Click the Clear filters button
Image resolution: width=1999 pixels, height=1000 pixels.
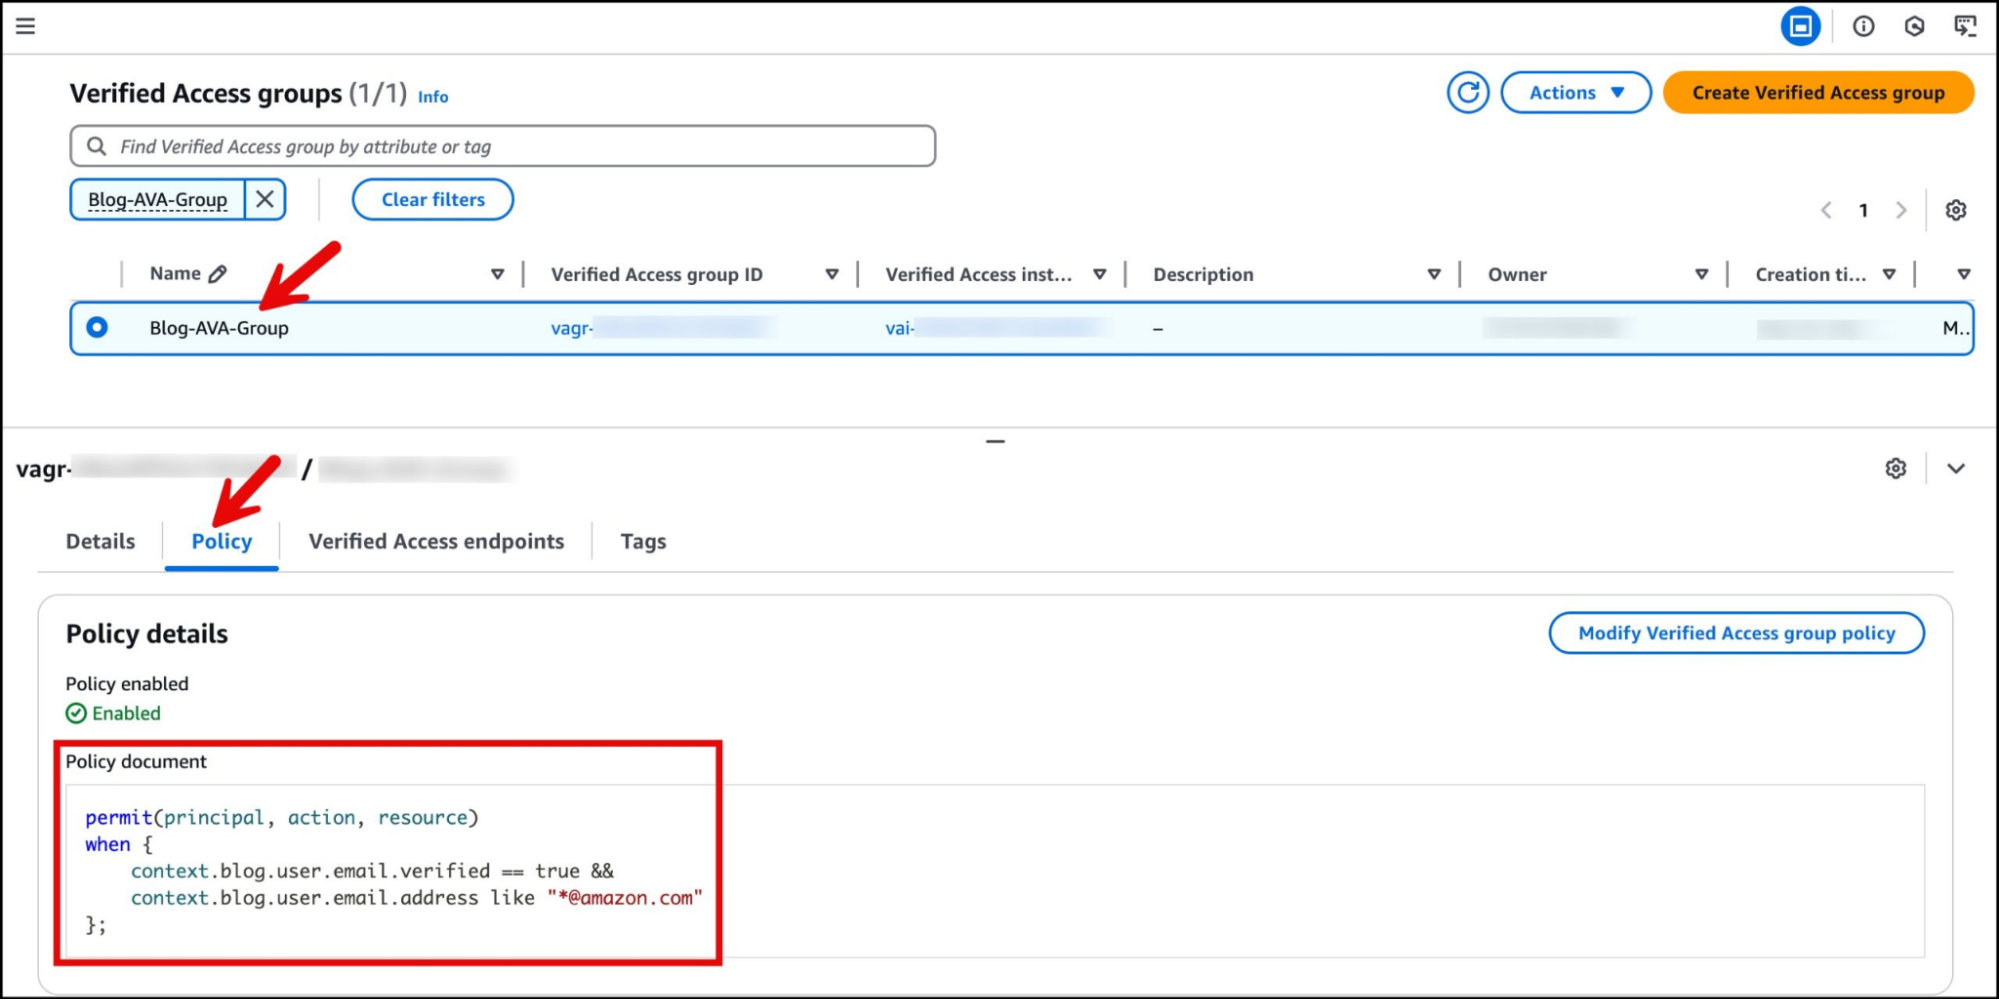pyautogui.click(x=432, y=199)
